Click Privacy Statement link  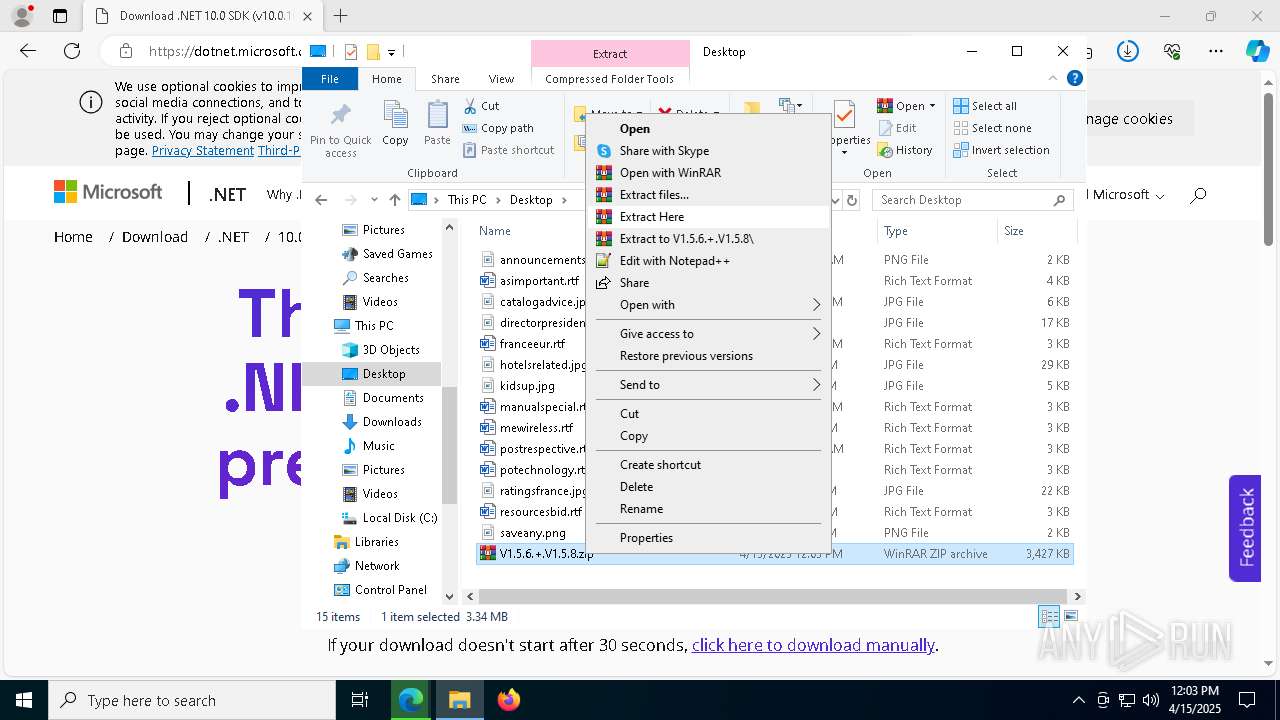203,151
